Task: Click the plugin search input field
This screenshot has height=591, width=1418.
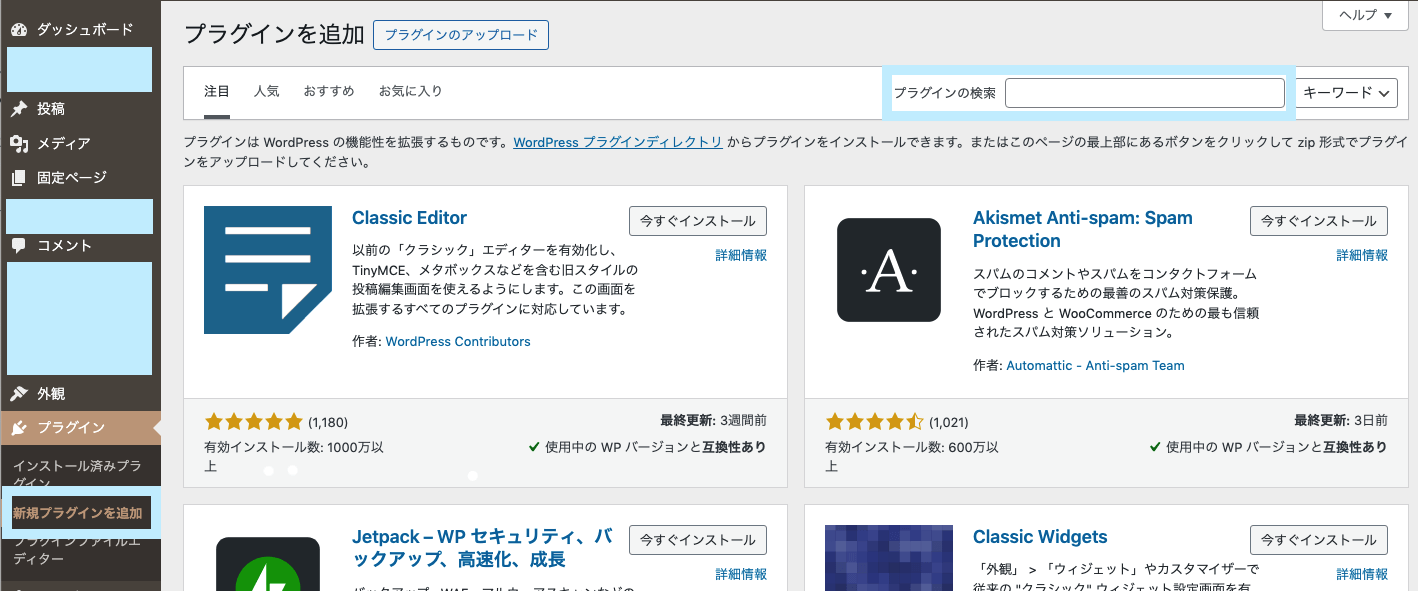Action: 1144,93
